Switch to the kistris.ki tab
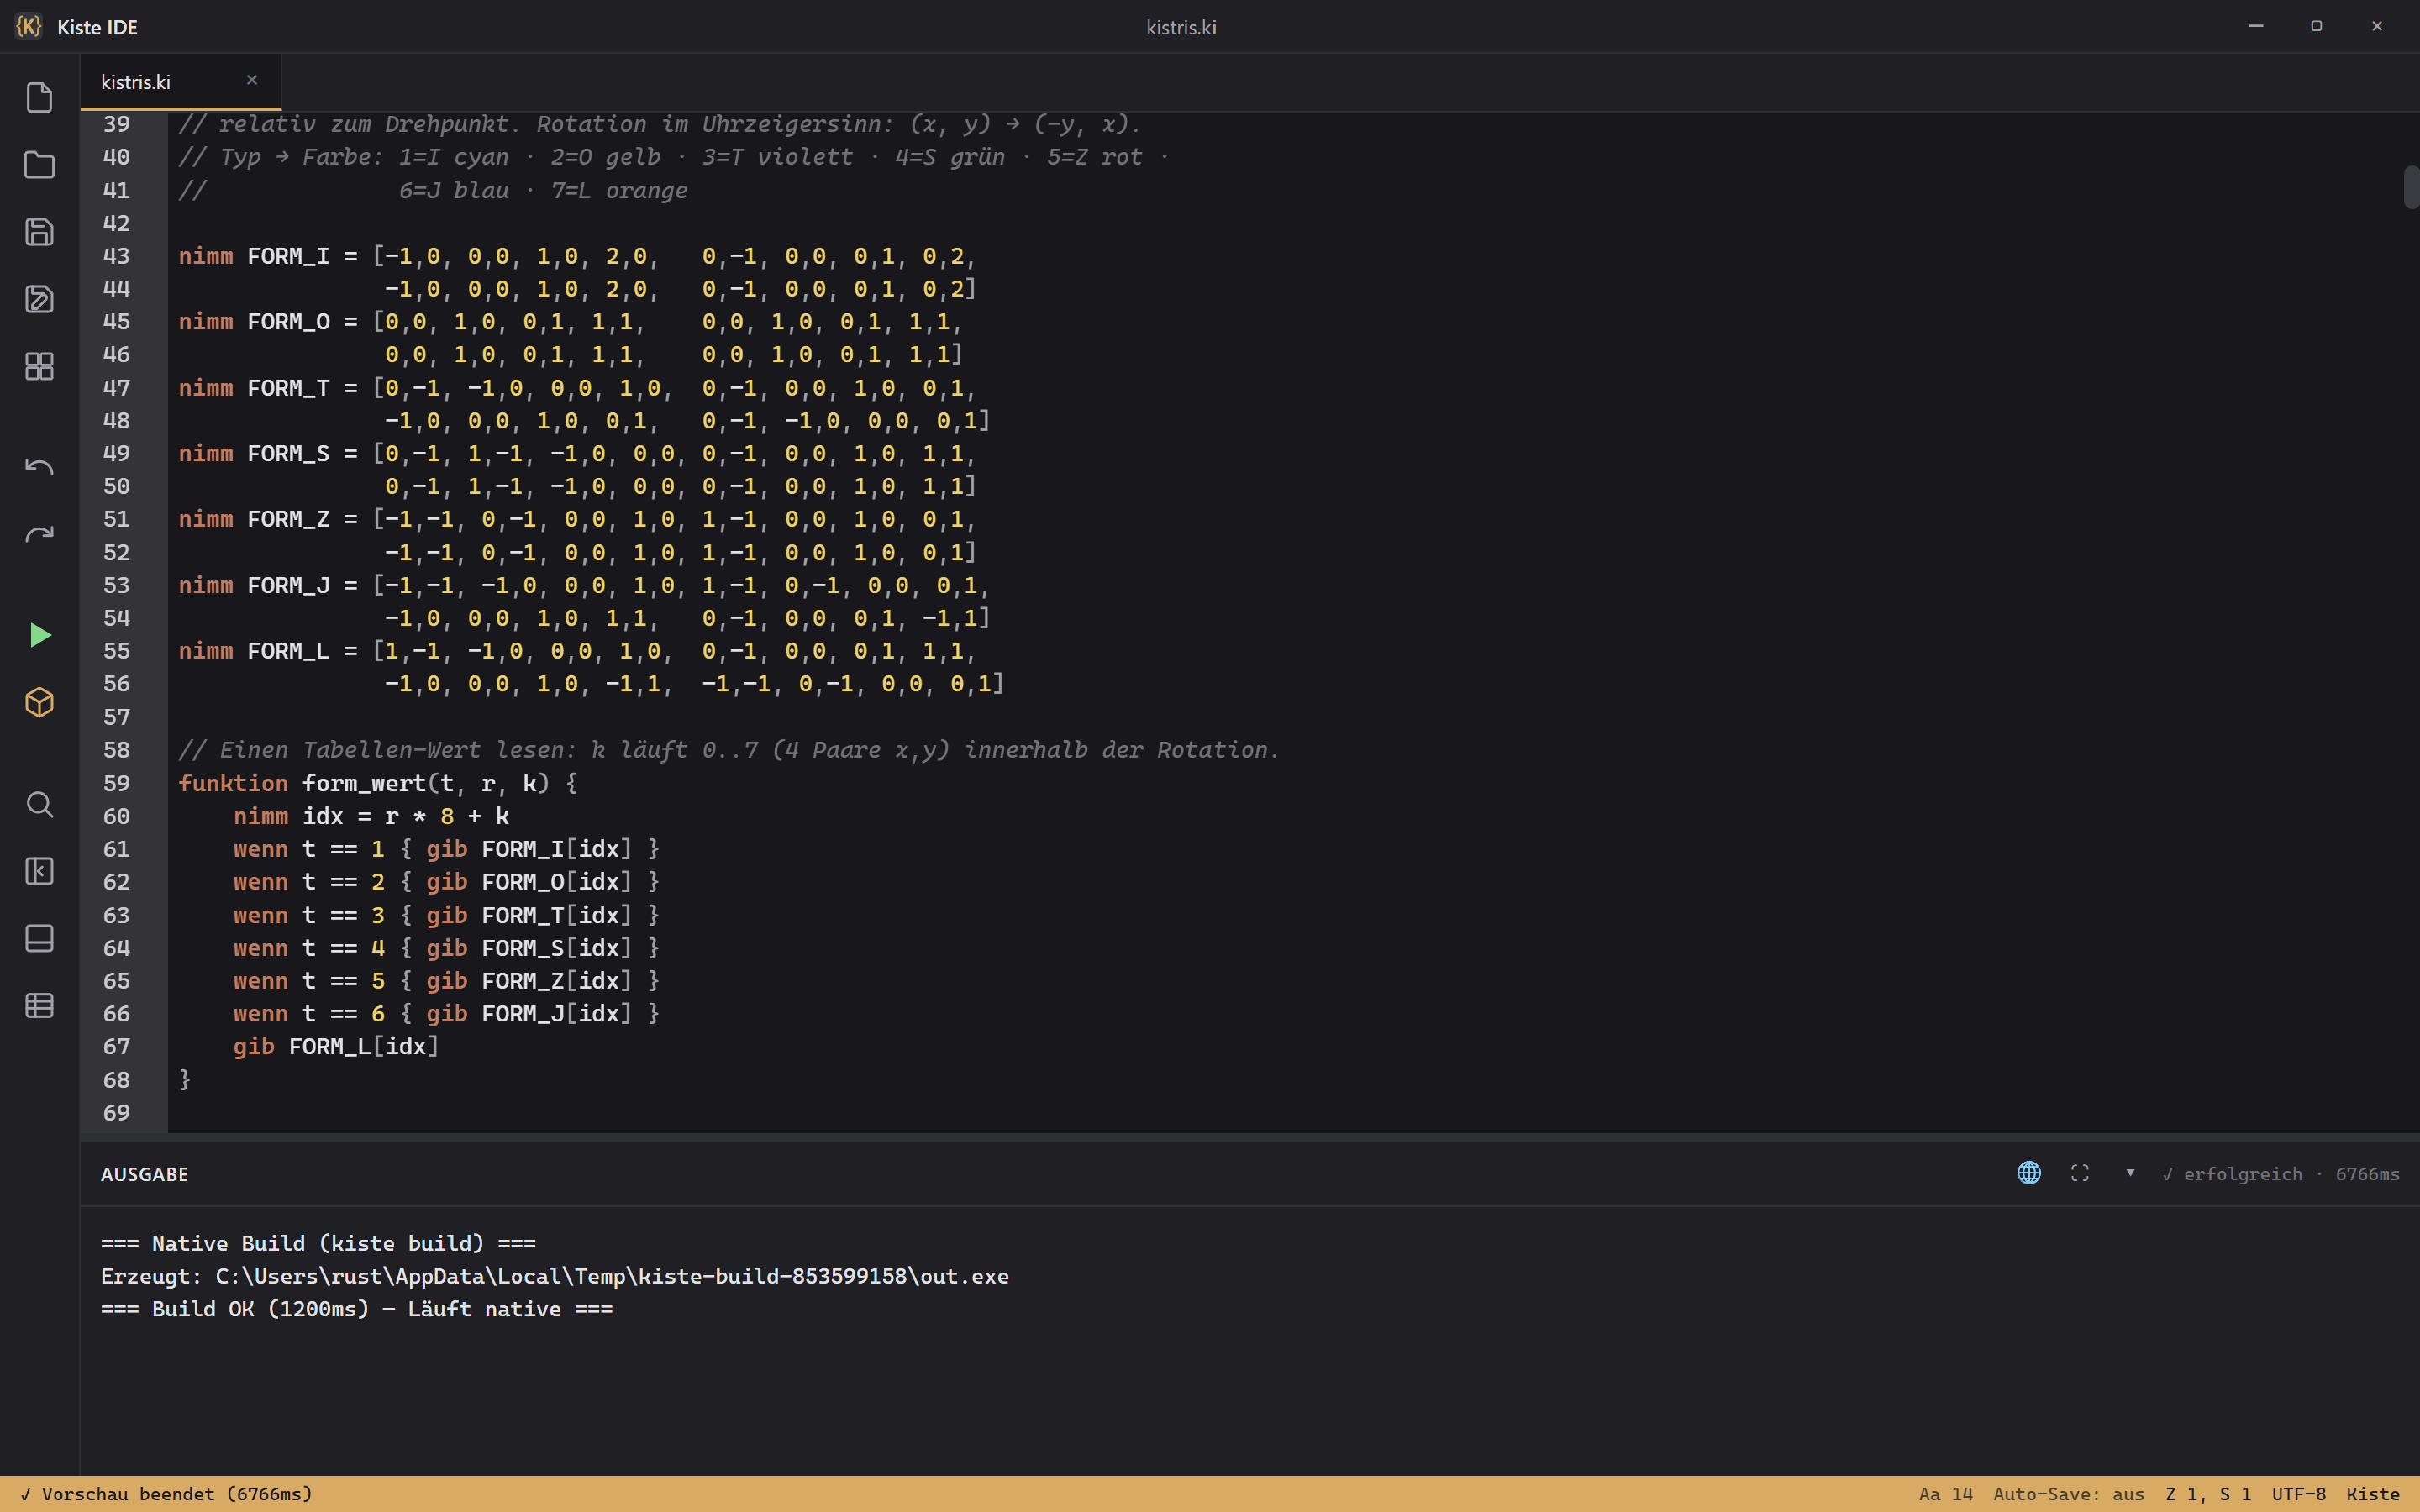Screen dimensions: 2420x1512 [136, 82]
